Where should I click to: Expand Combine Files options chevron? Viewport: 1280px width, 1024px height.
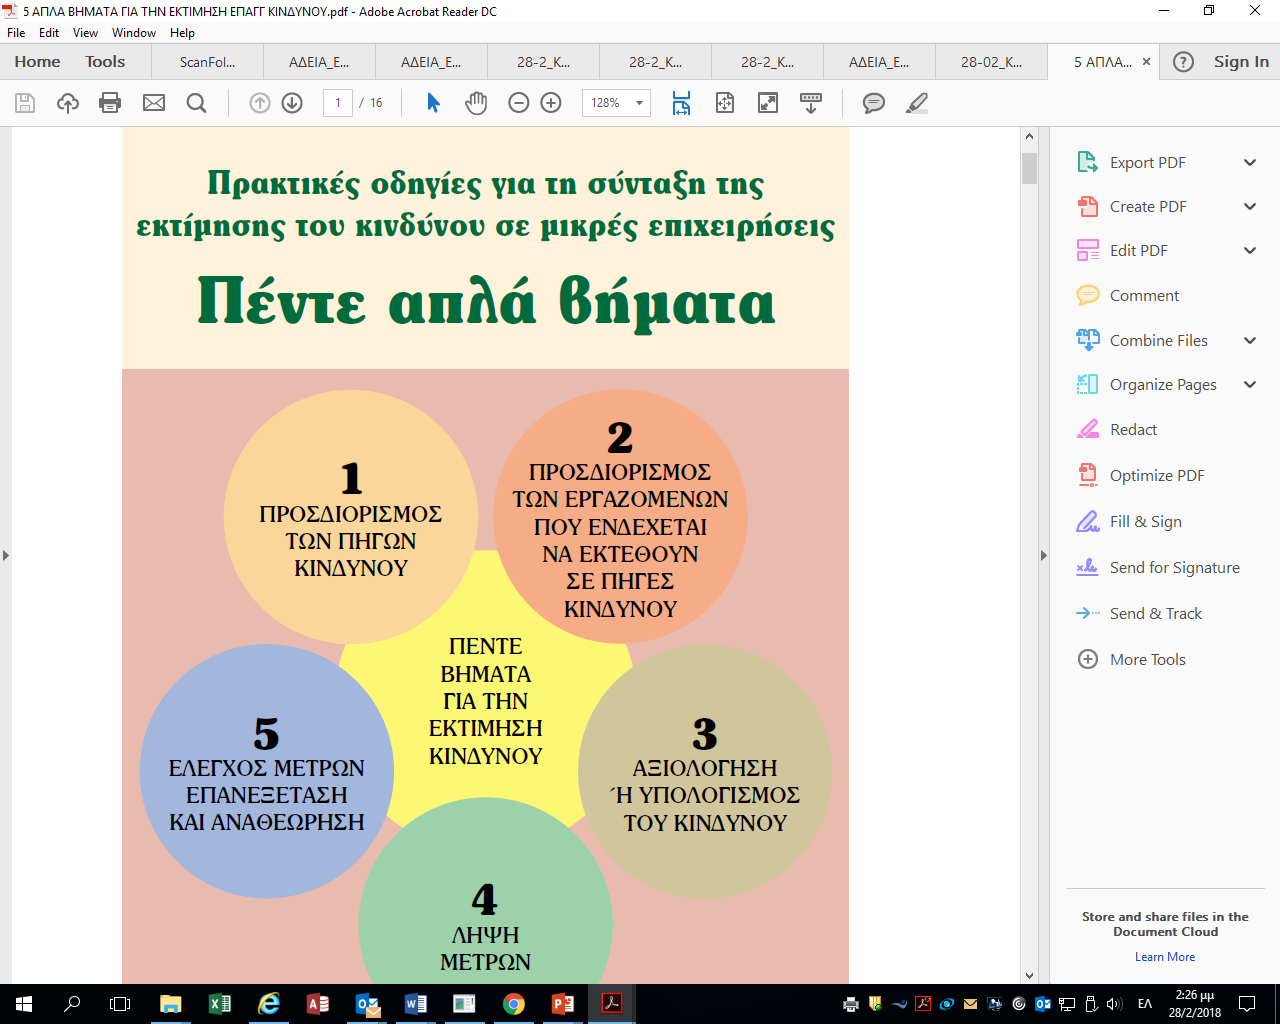tap(1250, 340)
